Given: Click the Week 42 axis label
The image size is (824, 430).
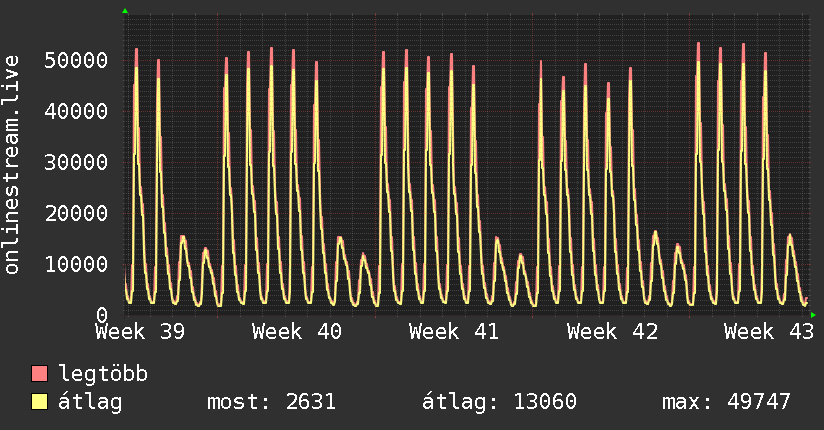Looking at the screenshot, I should coord(612,332).
